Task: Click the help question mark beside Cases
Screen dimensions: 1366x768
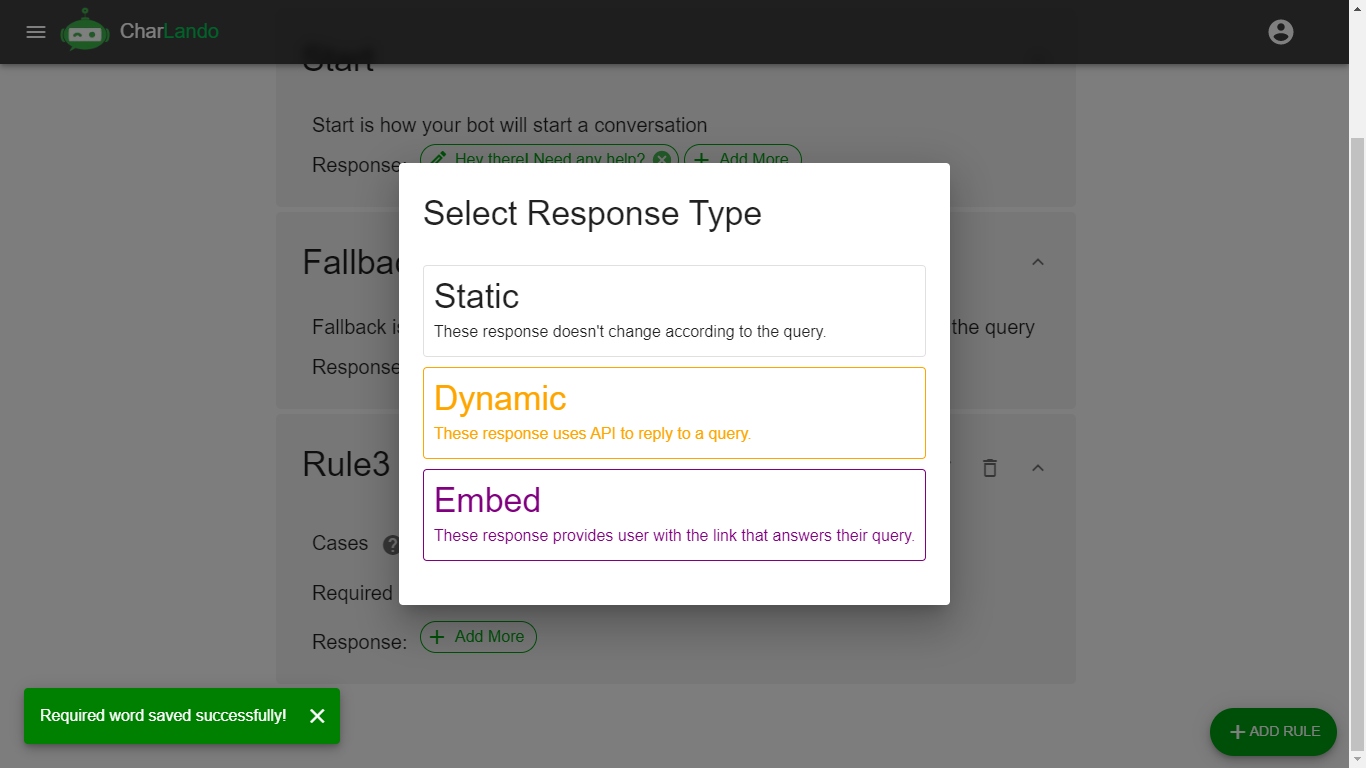Action: pos(391,544)
